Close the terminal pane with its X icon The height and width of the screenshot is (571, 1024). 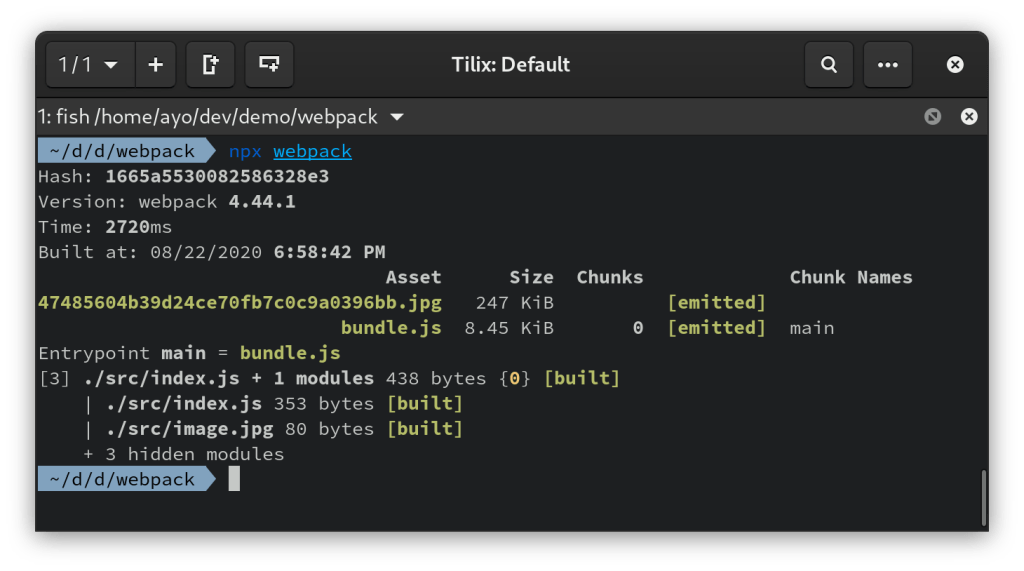click(969, 116)
